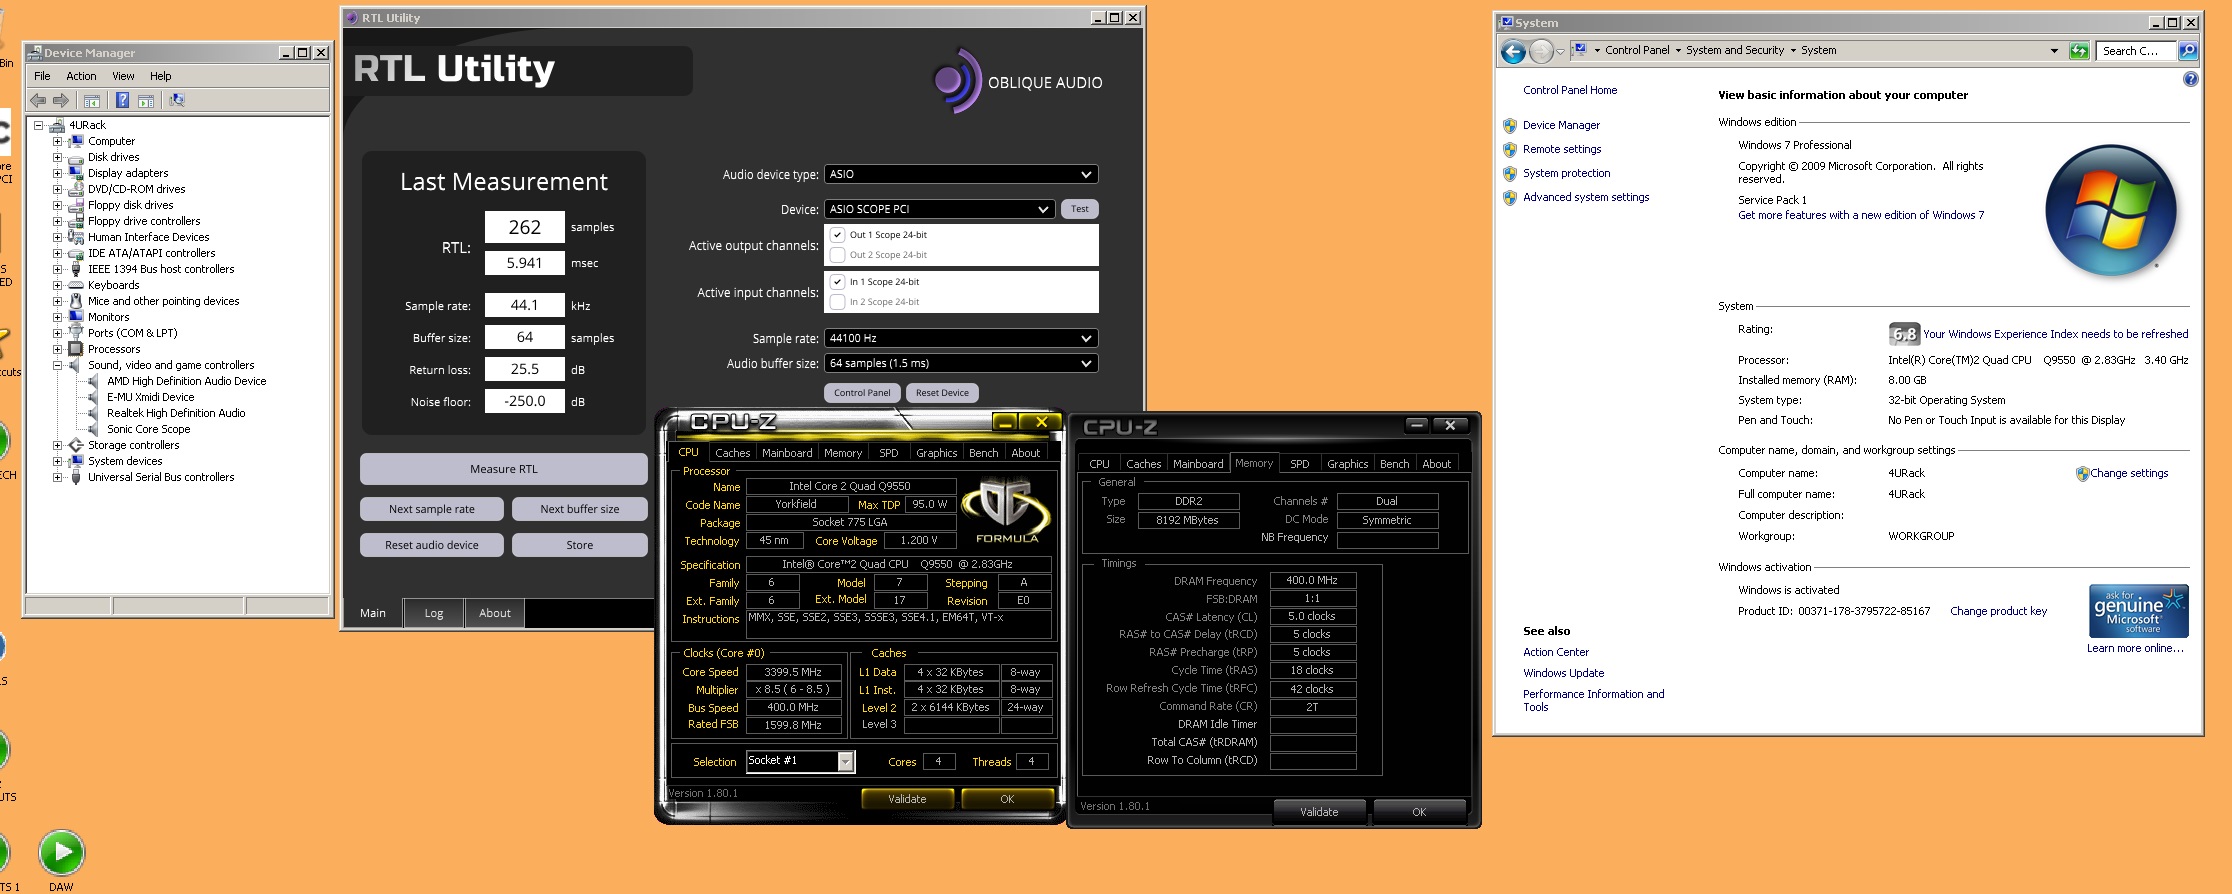2232x894 pixels.
Task: Click the Show/Hide Action Pane toolbar icon
Action: 146,100
